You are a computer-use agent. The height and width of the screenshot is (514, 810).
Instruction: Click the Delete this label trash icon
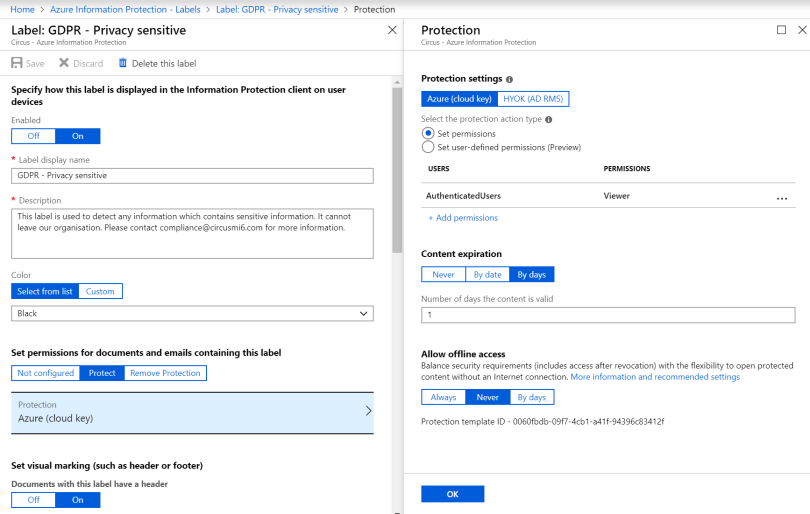[x=123, y=63]
